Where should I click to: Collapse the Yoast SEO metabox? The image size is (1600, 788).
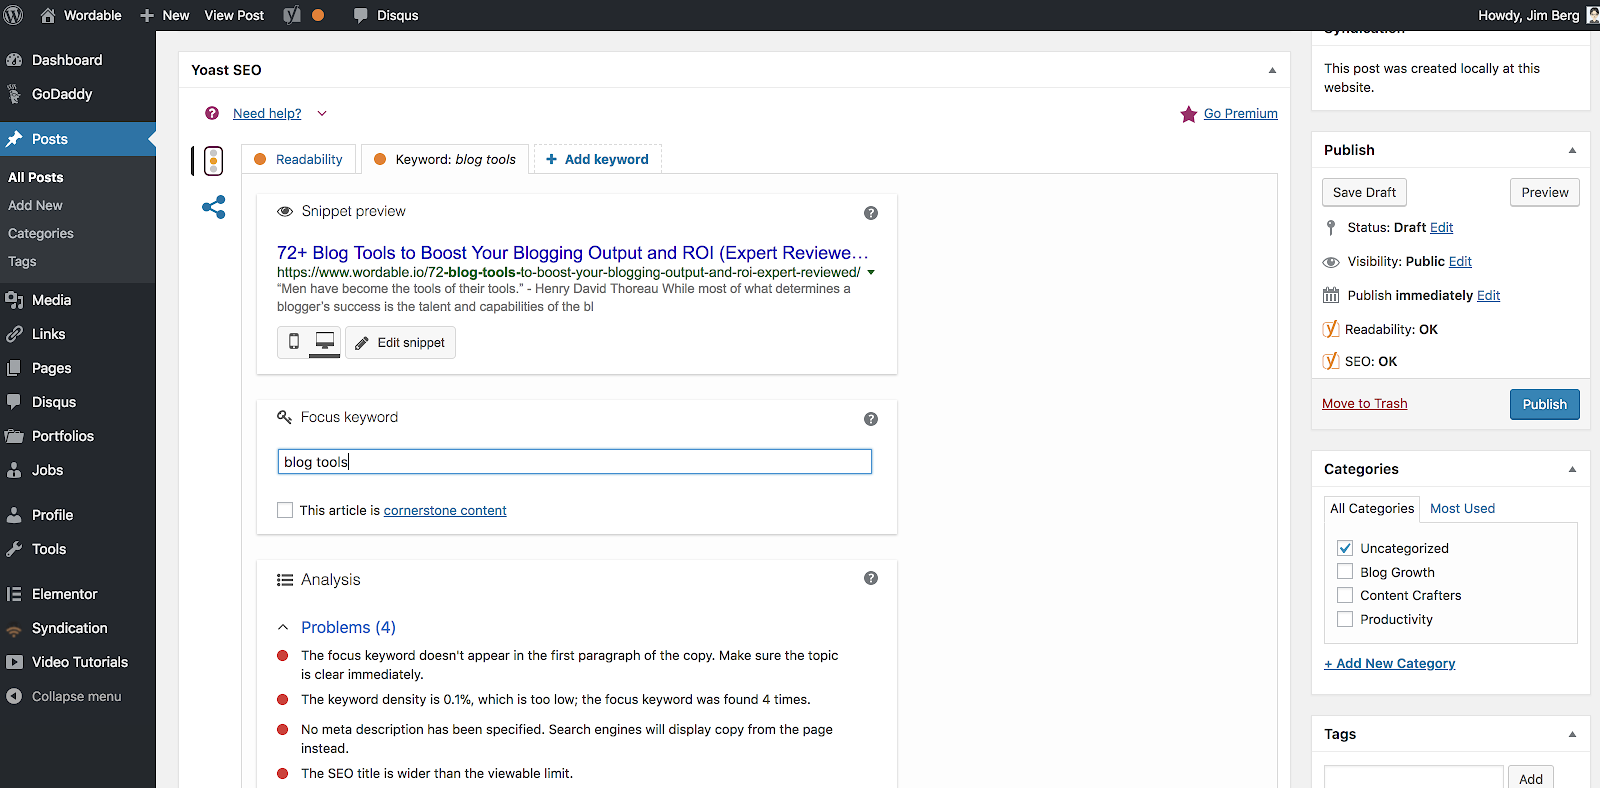[x=1272, y=70]
